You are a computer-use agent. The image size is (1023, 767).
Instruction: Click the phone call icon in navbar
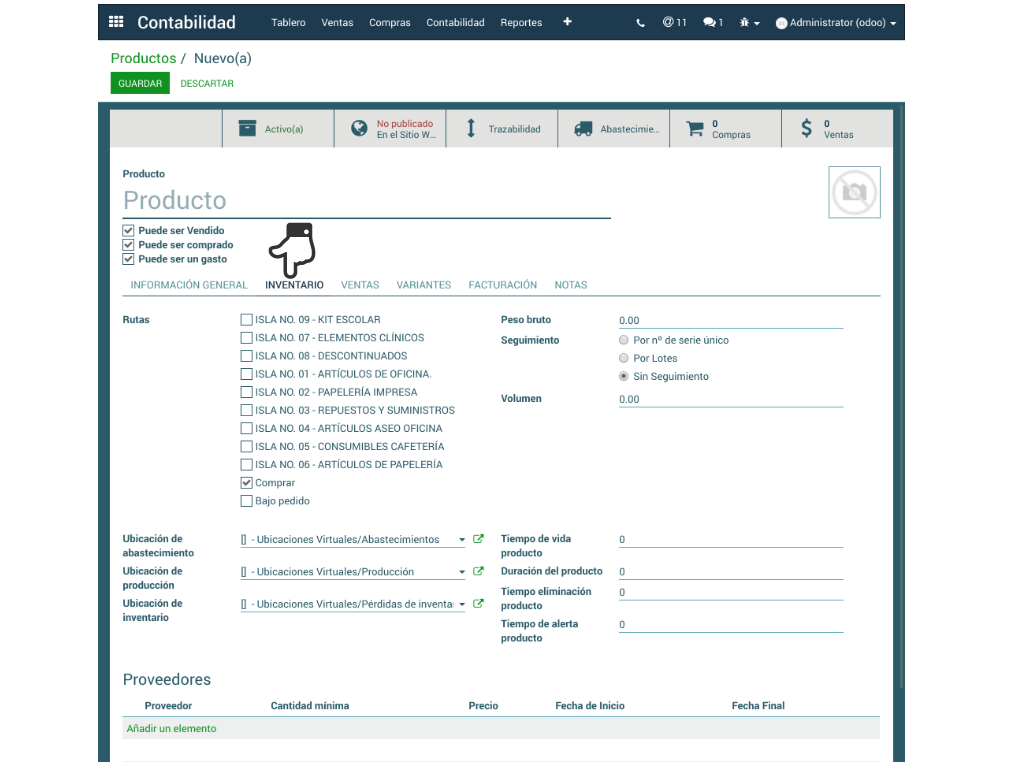tap(640, 22)
